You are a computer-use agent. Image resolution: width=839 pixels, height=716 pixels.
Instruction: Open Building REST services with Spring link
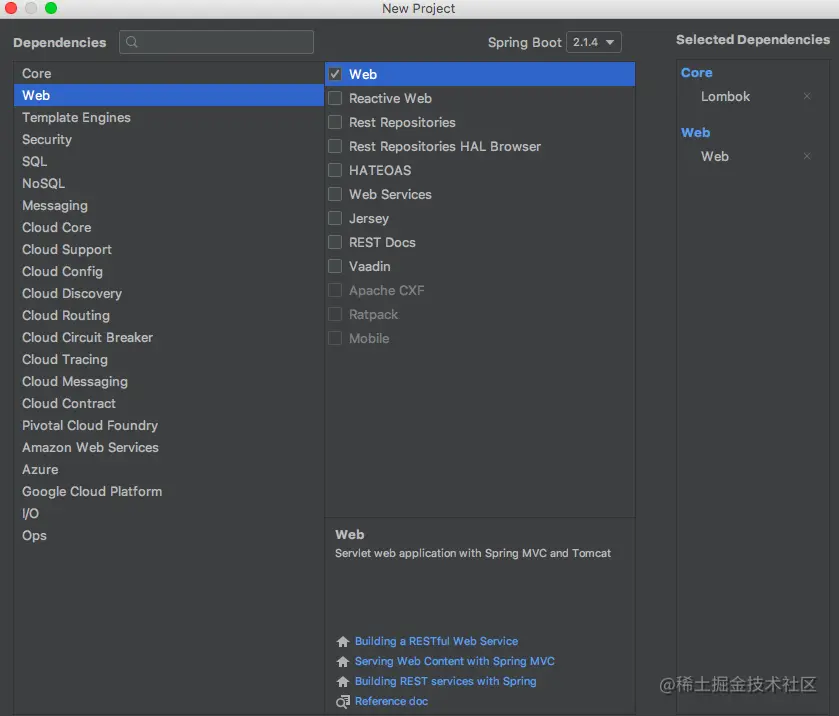click(446, 681)
